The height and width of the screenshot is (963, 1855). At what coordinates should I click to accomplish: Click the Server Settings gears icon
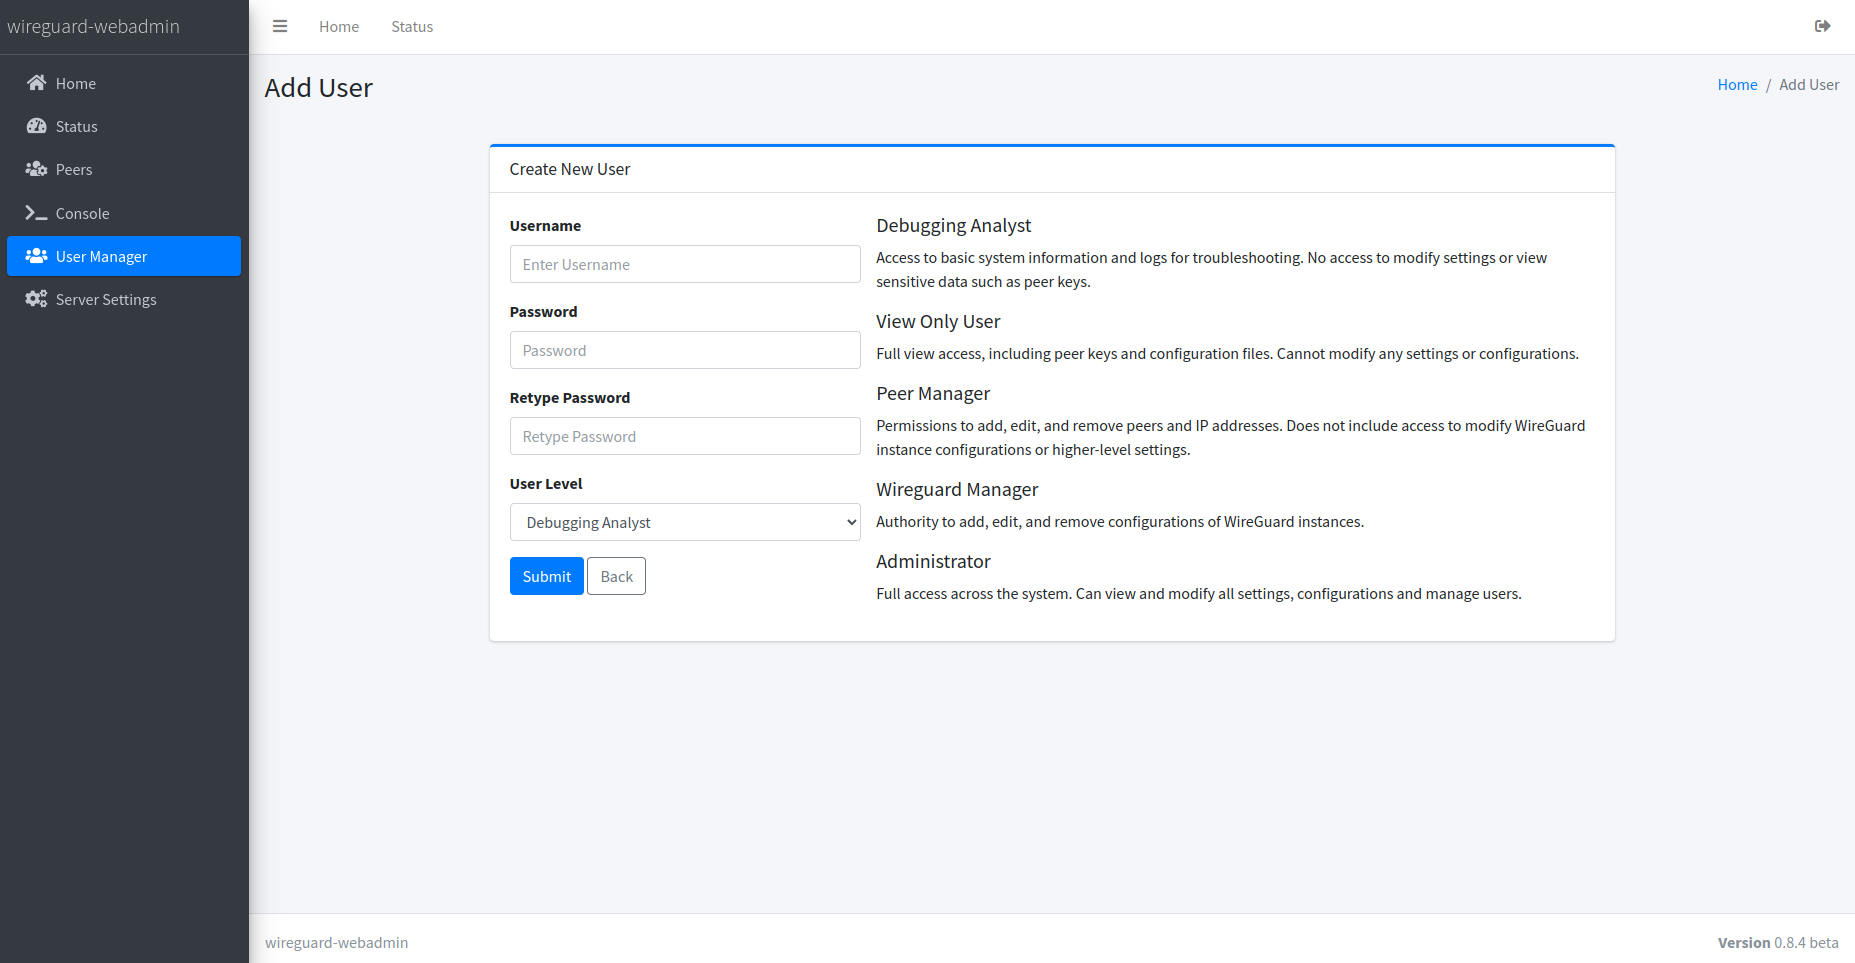pyautogui.click(x=37, y=299)
